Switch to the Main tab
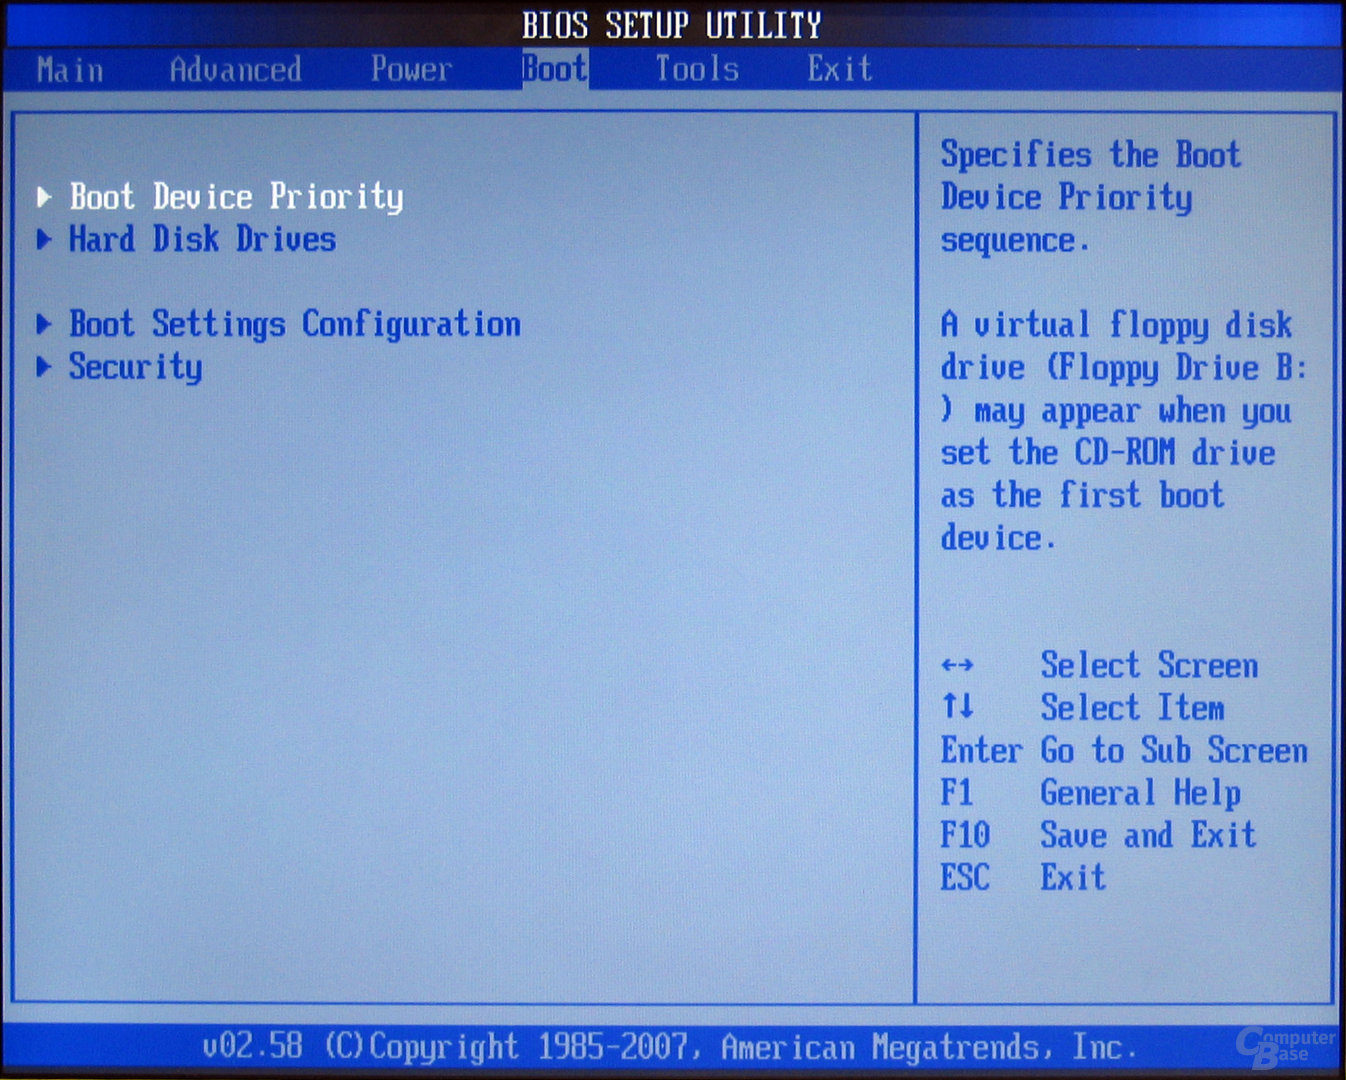 (70, 70)
